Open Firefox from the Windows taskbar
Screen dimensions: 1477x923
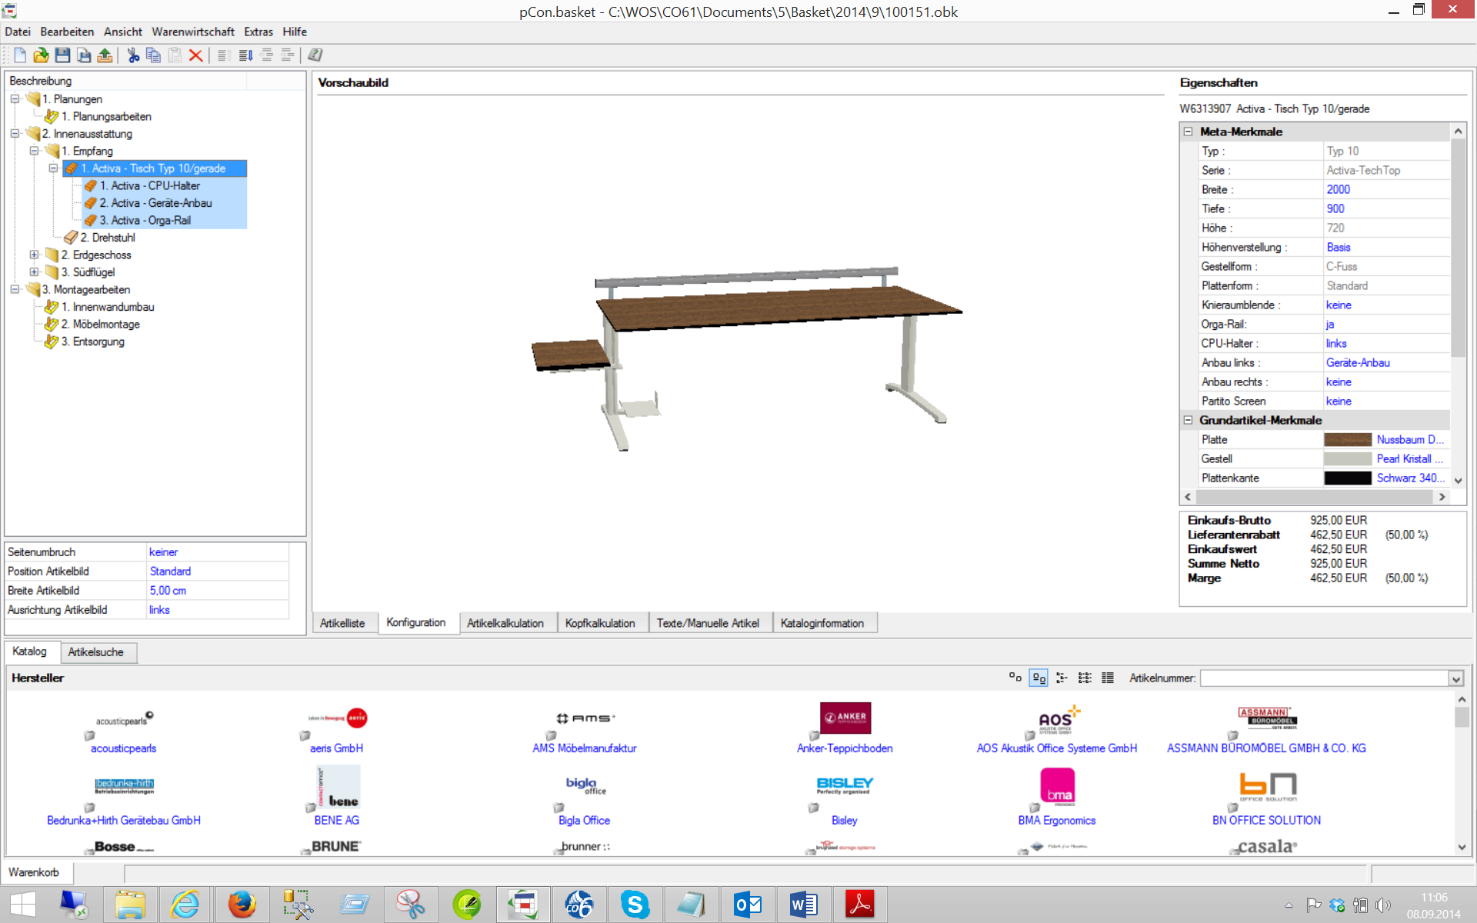pyautogui.click(x=241, y=904)
